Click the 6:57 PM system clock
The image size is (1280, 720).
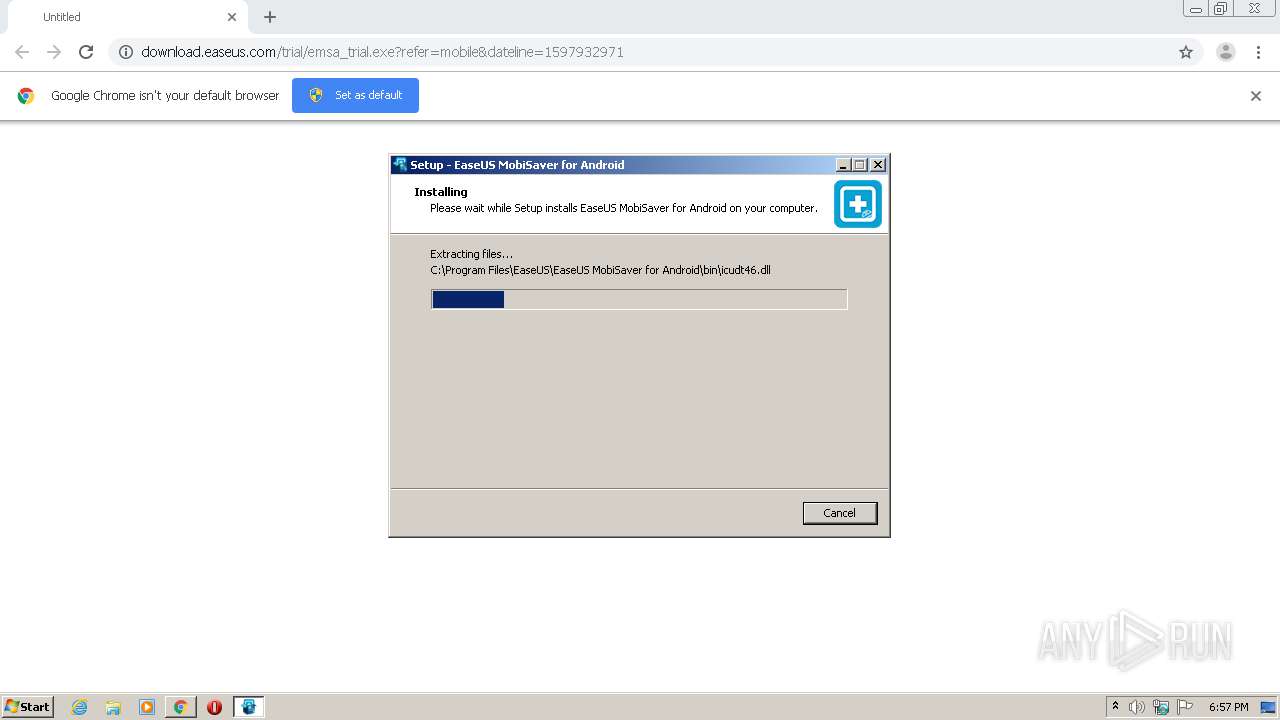pos(1228,707)
